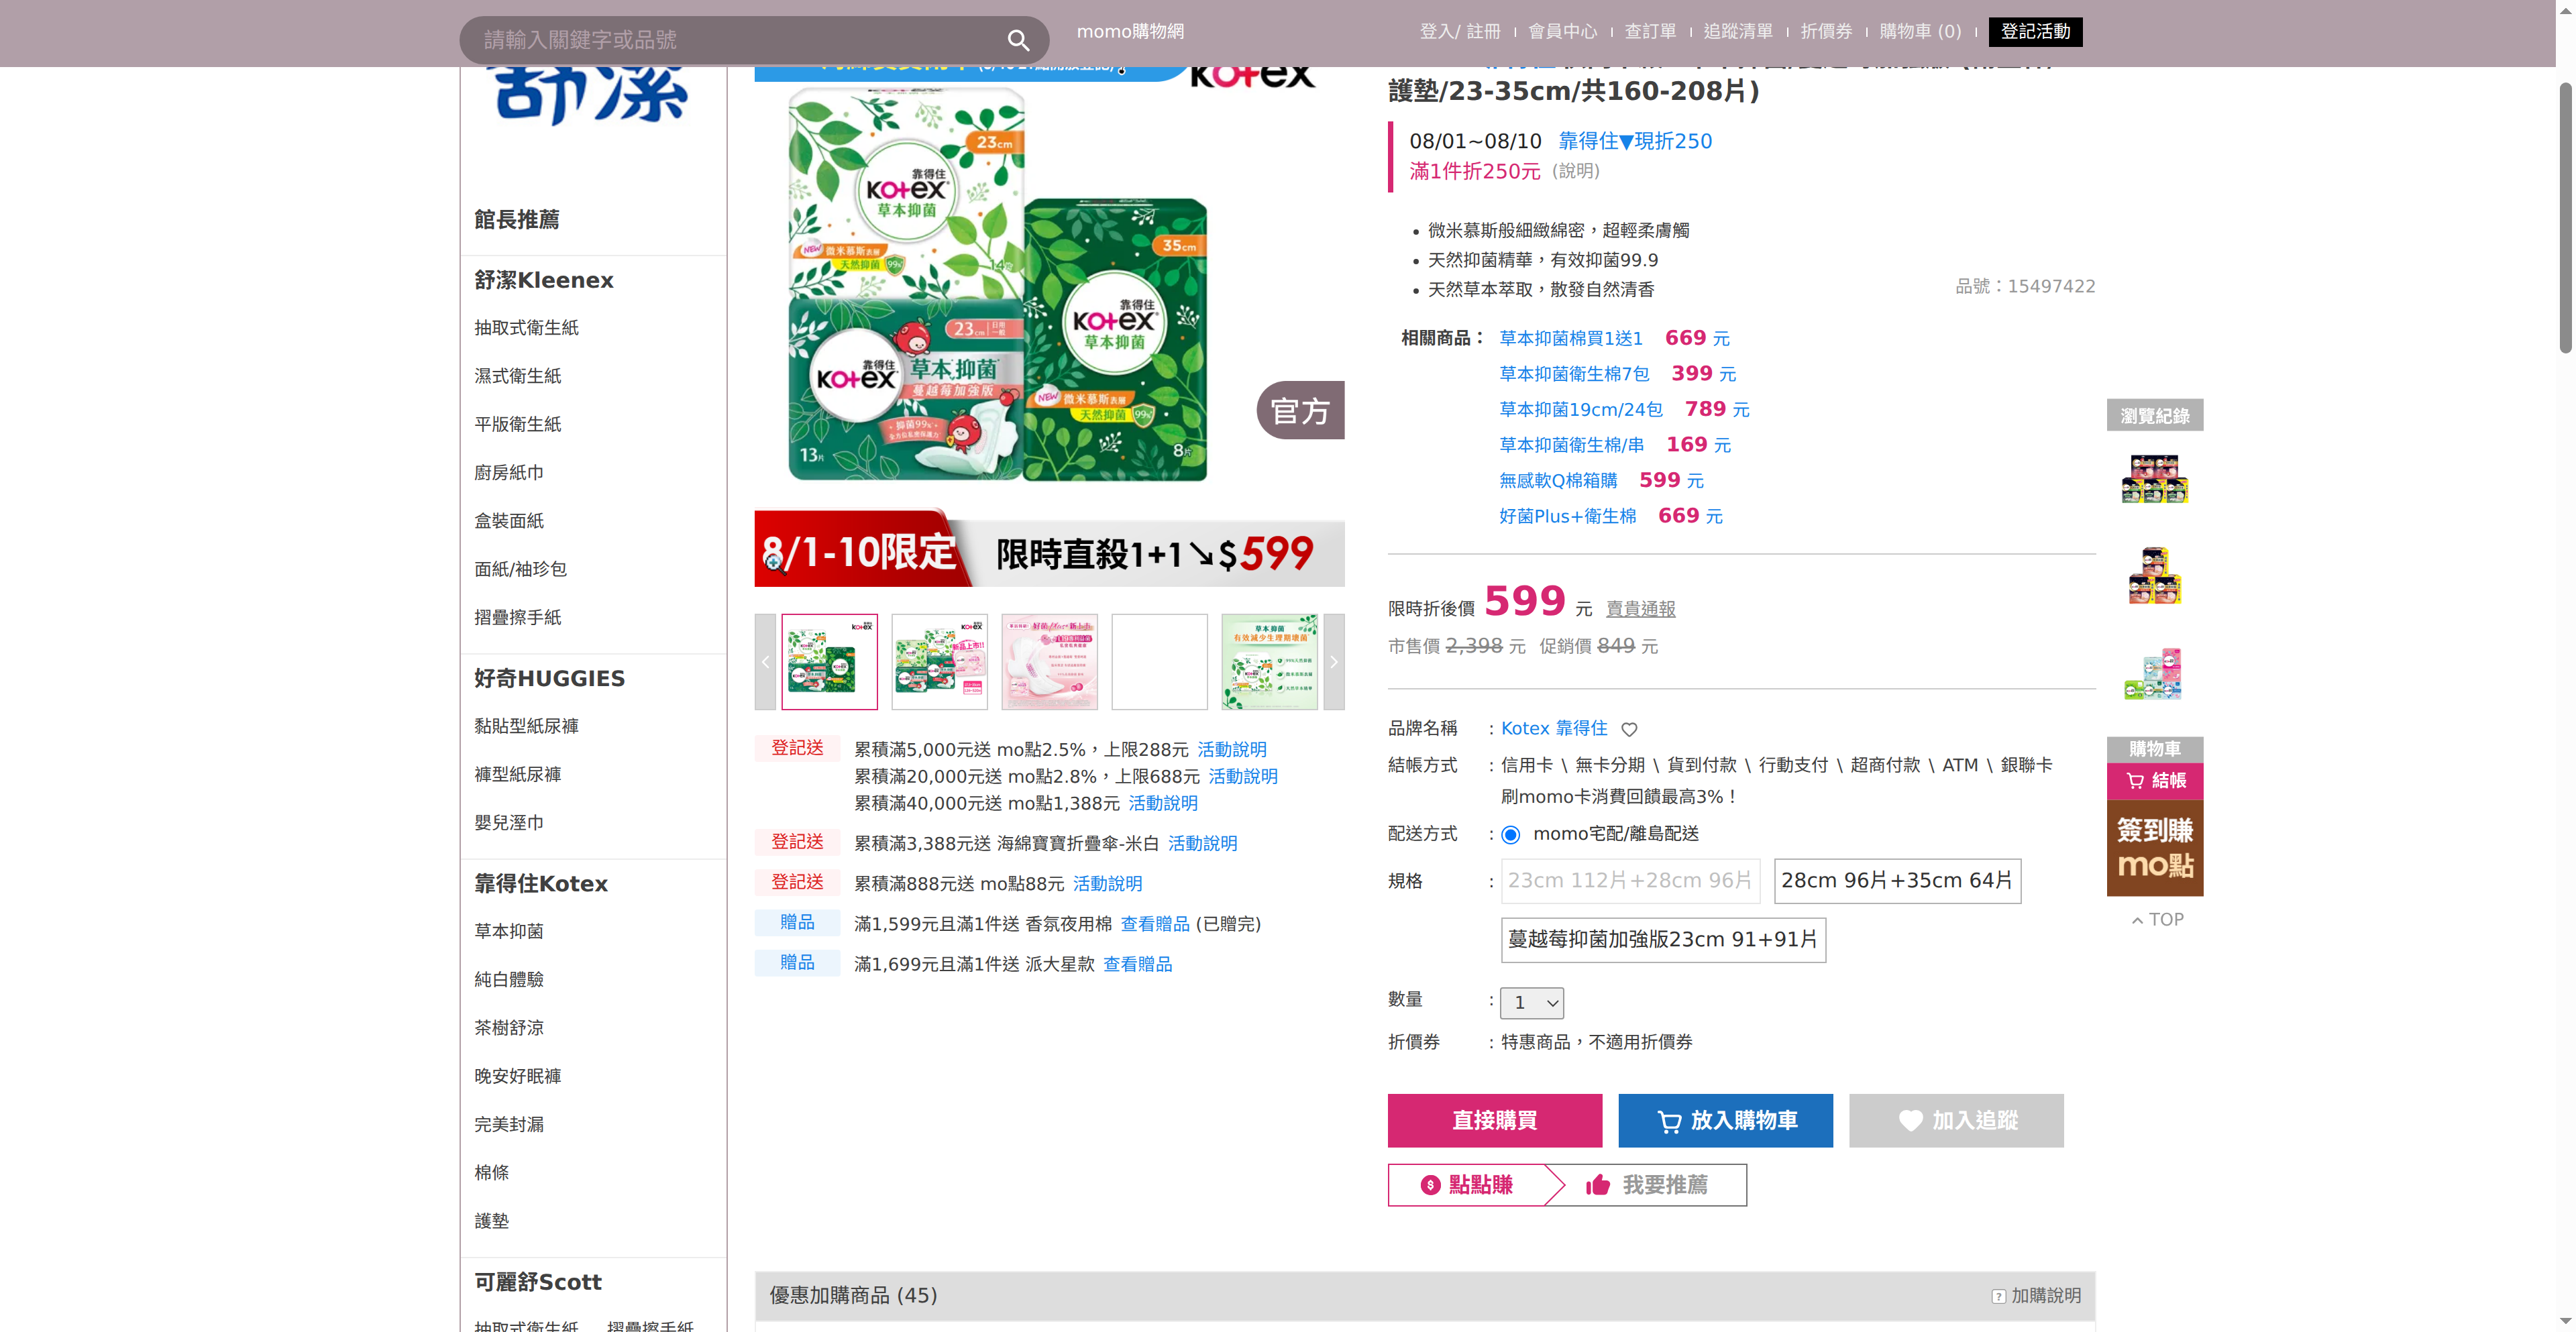Choose spec 蔓越莓抑菌加強版23cm 91+91片
Viewport: 2576px width, 1332px height.
[x=1663, y=940]
